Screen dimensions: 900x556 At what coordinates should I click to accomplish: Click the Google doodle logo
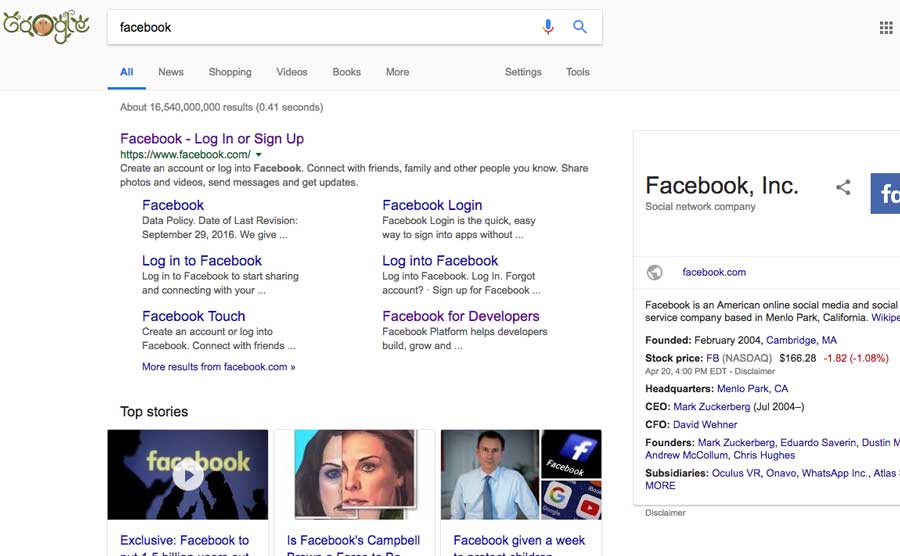coord(46,26)
